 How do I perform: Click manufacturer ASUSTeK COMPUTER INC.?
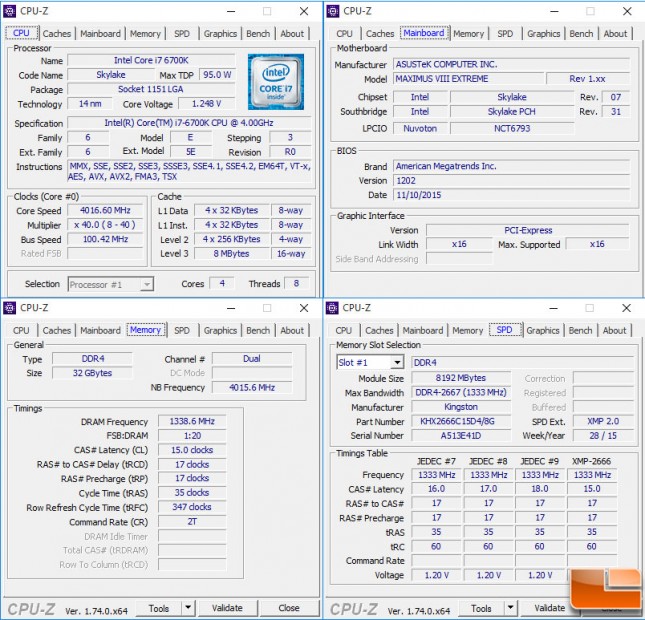coord(511,64)
